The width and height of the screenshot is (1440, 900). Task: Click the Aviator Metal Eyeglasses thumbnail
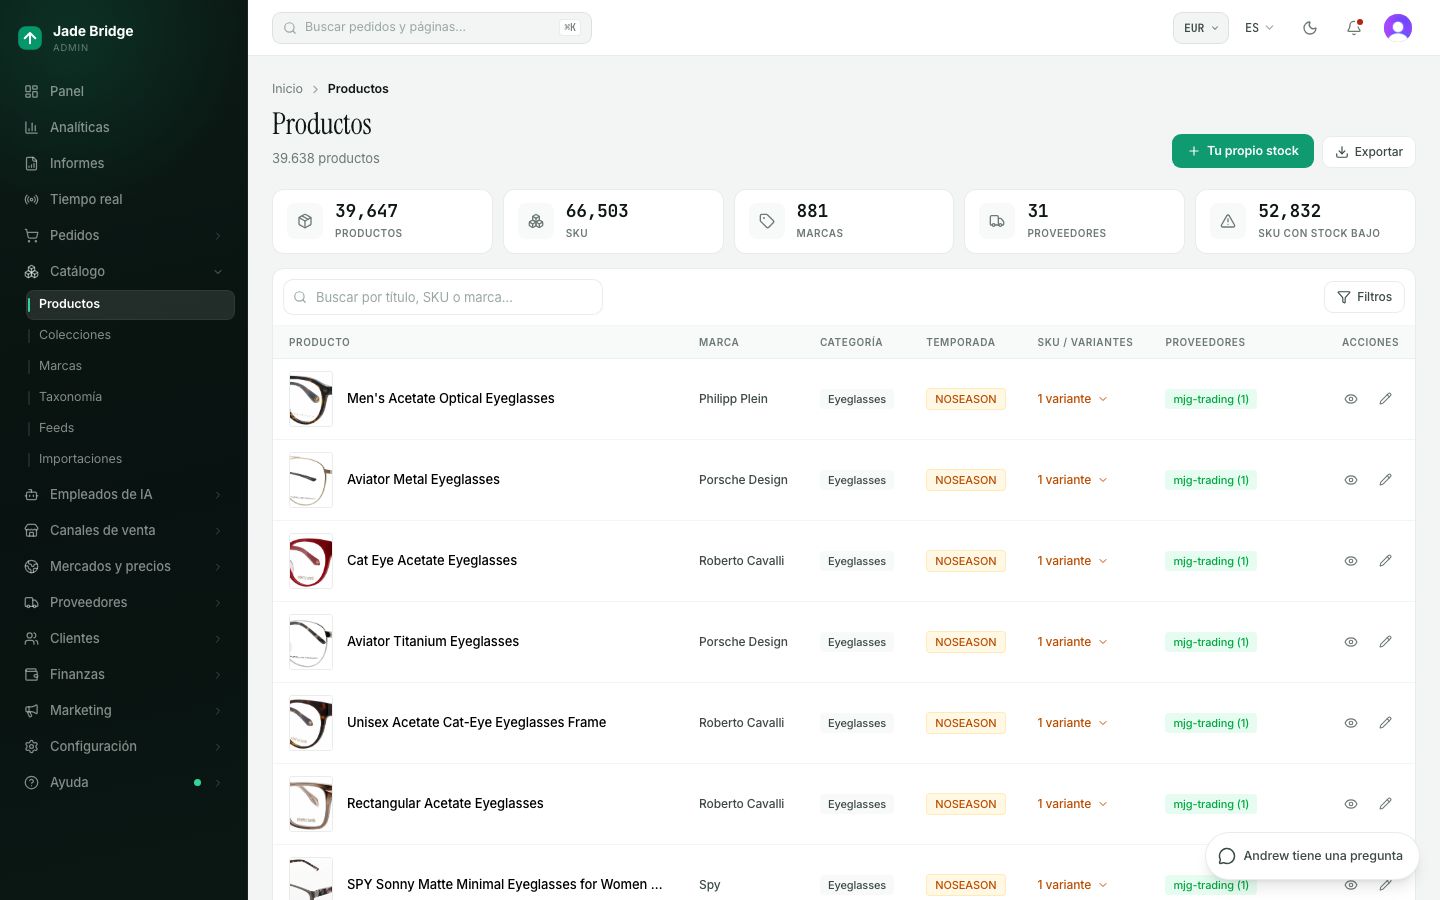click(311, 480)
